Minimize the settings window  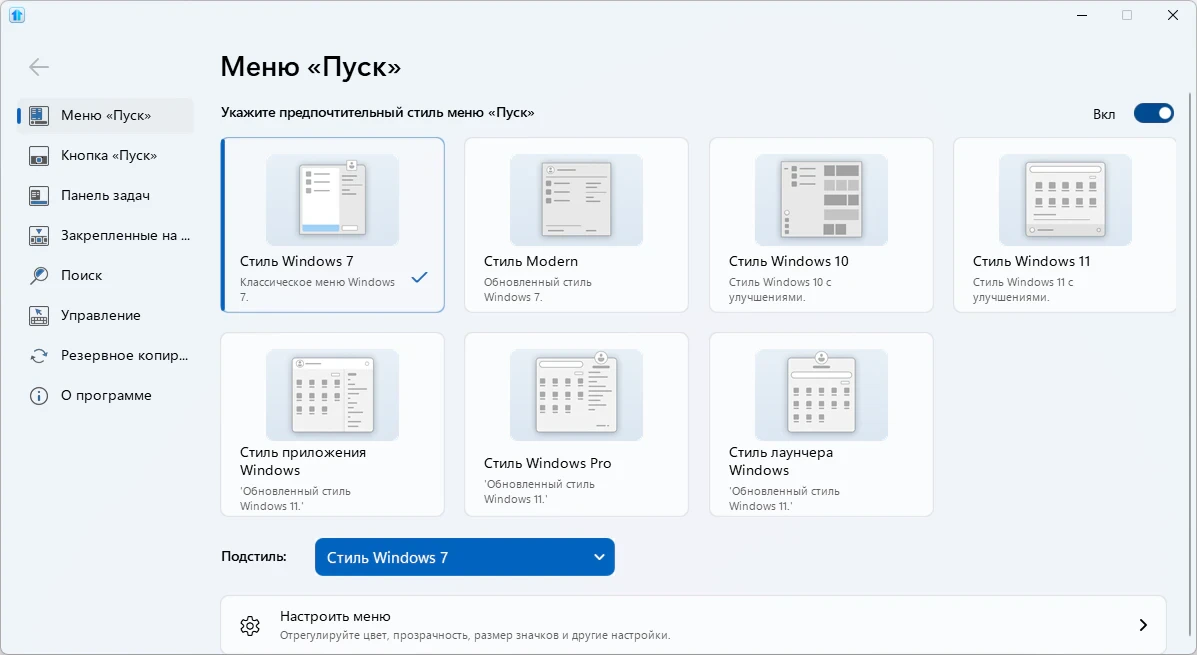1082,15
